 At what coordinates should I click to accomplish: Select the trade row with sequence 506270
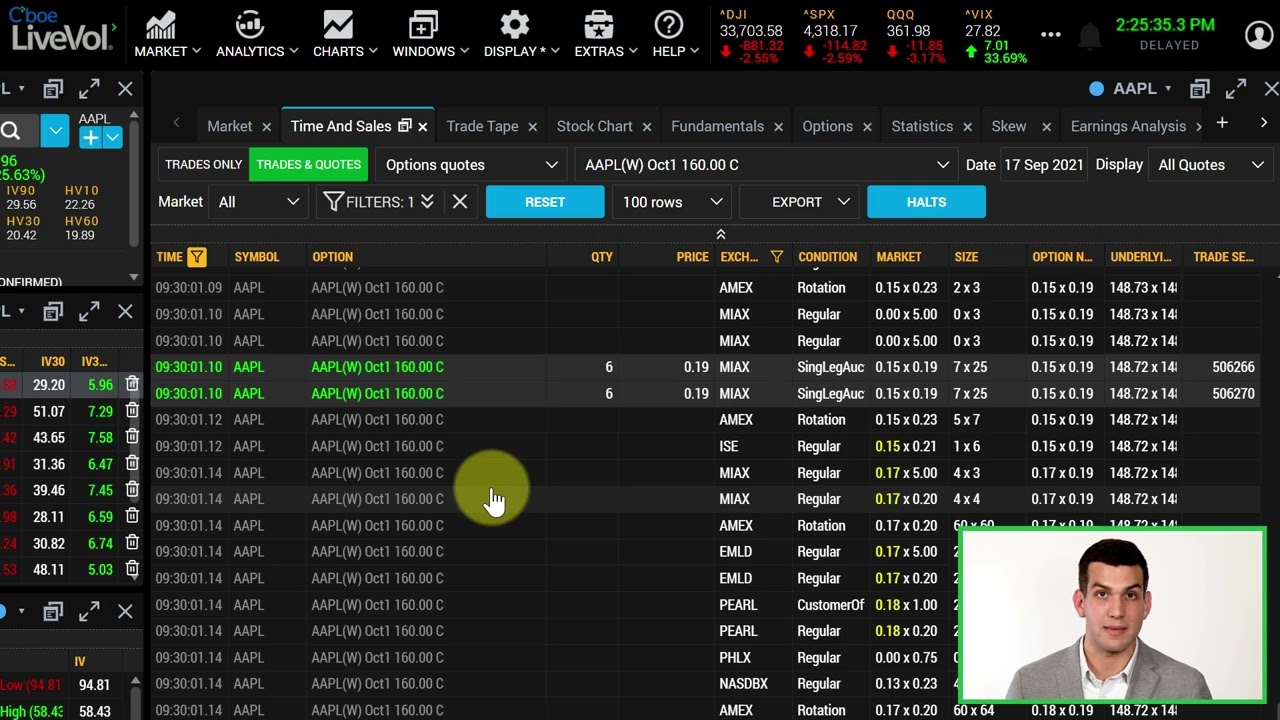tap(715, 393)
